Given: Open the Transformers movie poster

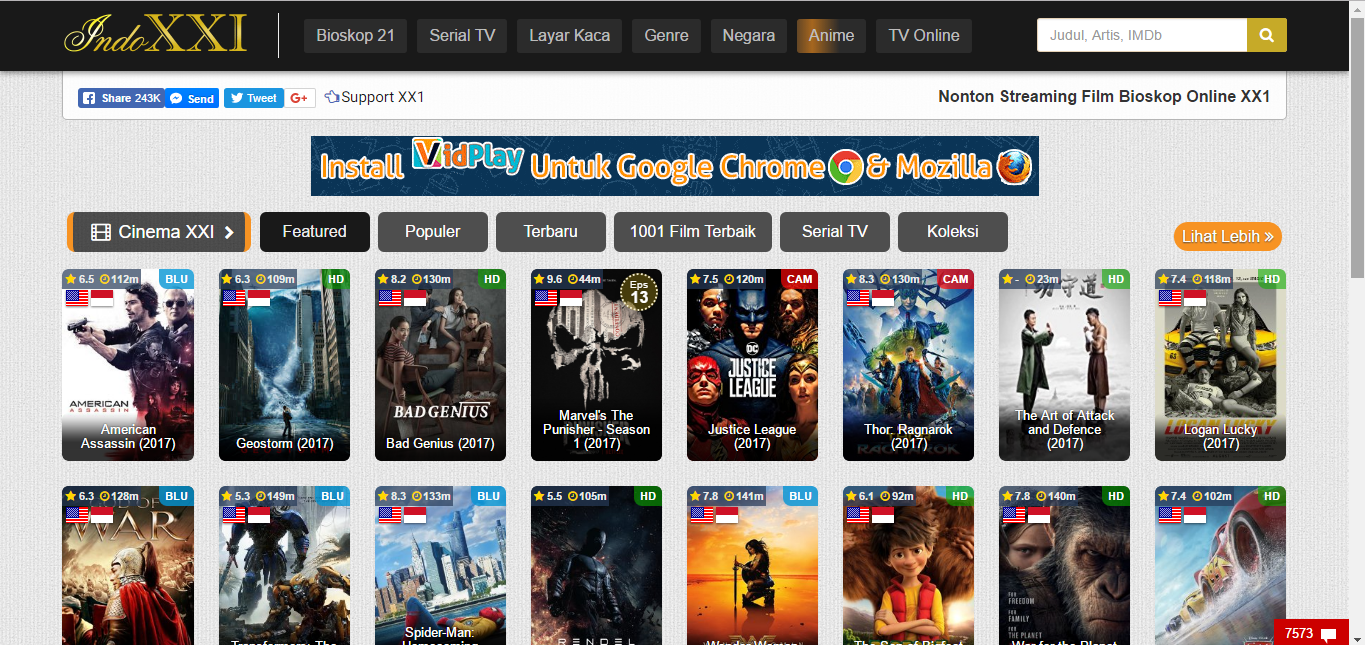Looking at the screenshot, I should [284, 566].
